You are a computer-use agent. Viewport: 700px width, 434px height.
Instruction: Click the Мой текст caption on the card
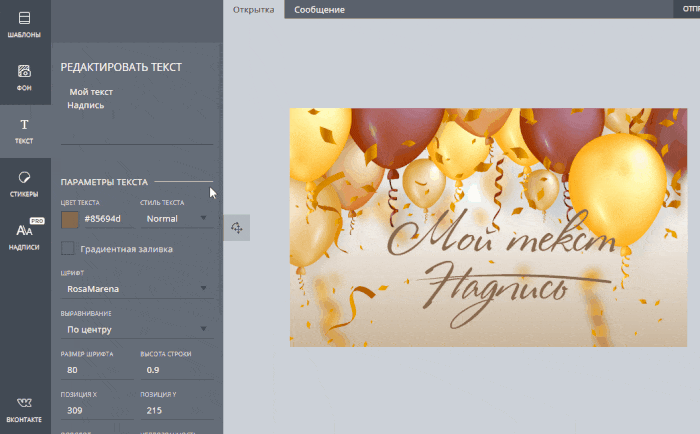[x=501, y=236]
